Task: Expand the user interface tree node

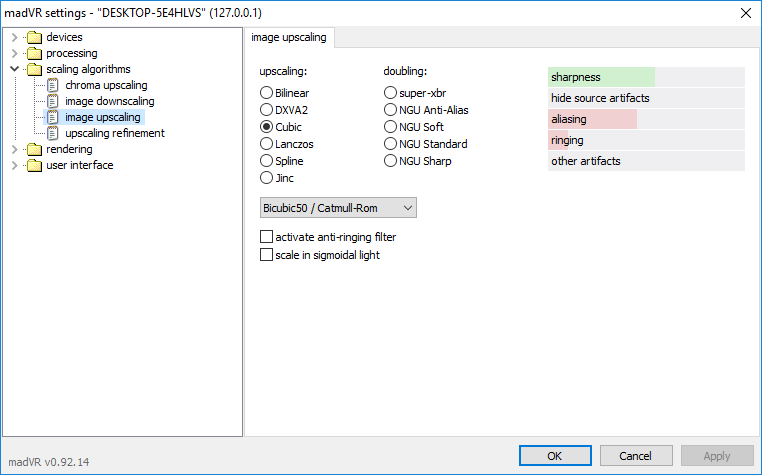Action: 15,165
